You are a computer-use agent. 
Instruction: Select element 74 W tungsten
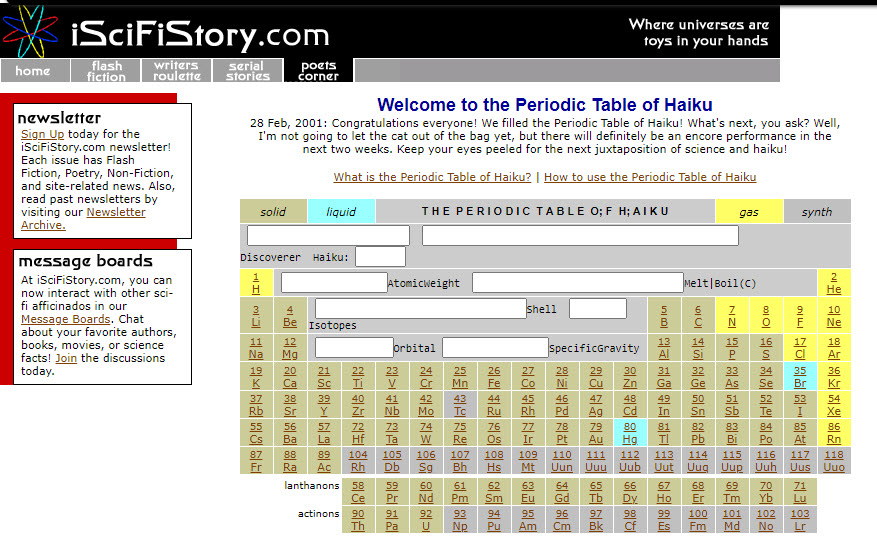tap(426, 432)
